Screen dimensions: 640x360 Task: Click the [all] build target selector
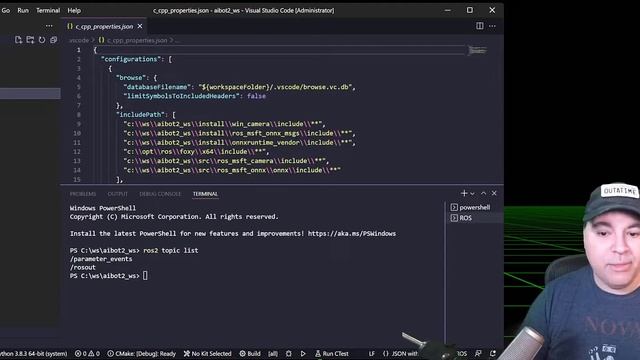click(273, 353)
